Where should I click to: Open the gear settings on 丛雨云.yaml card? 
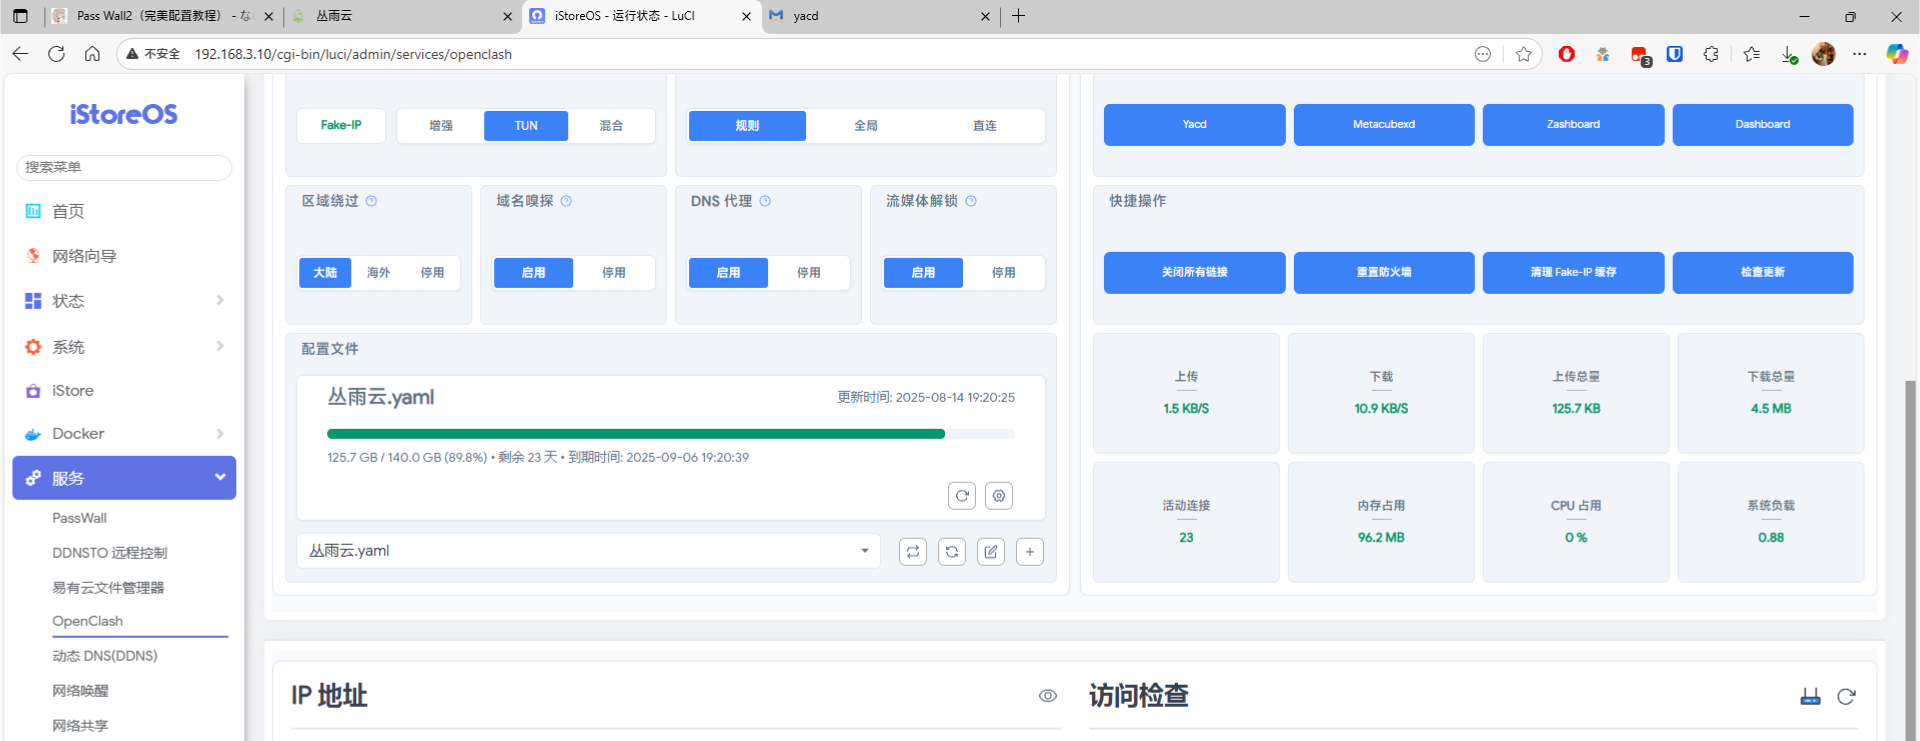[999, 496]
